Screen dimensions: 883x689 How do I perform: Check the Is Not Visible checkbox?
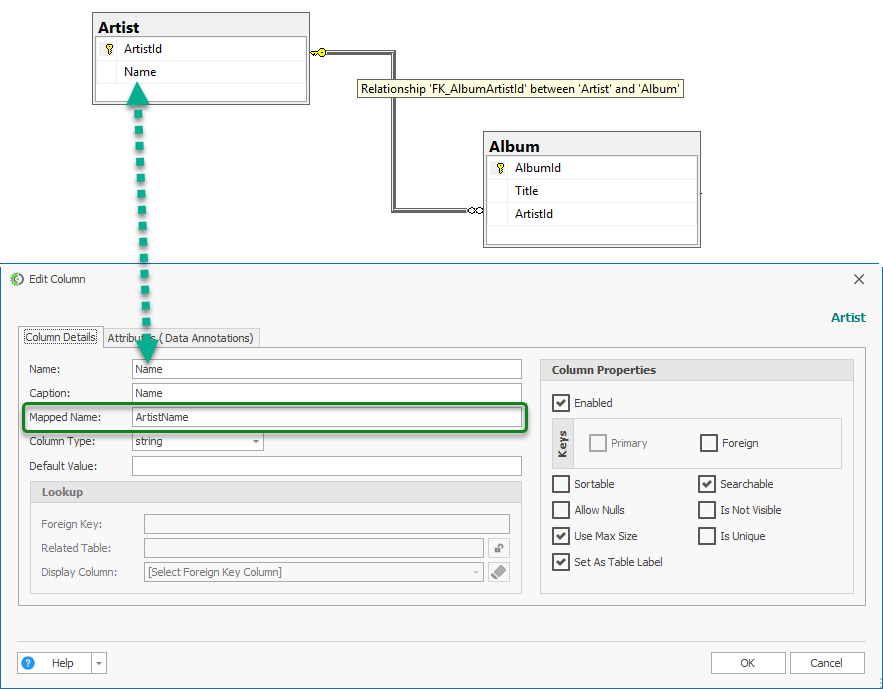707,510
